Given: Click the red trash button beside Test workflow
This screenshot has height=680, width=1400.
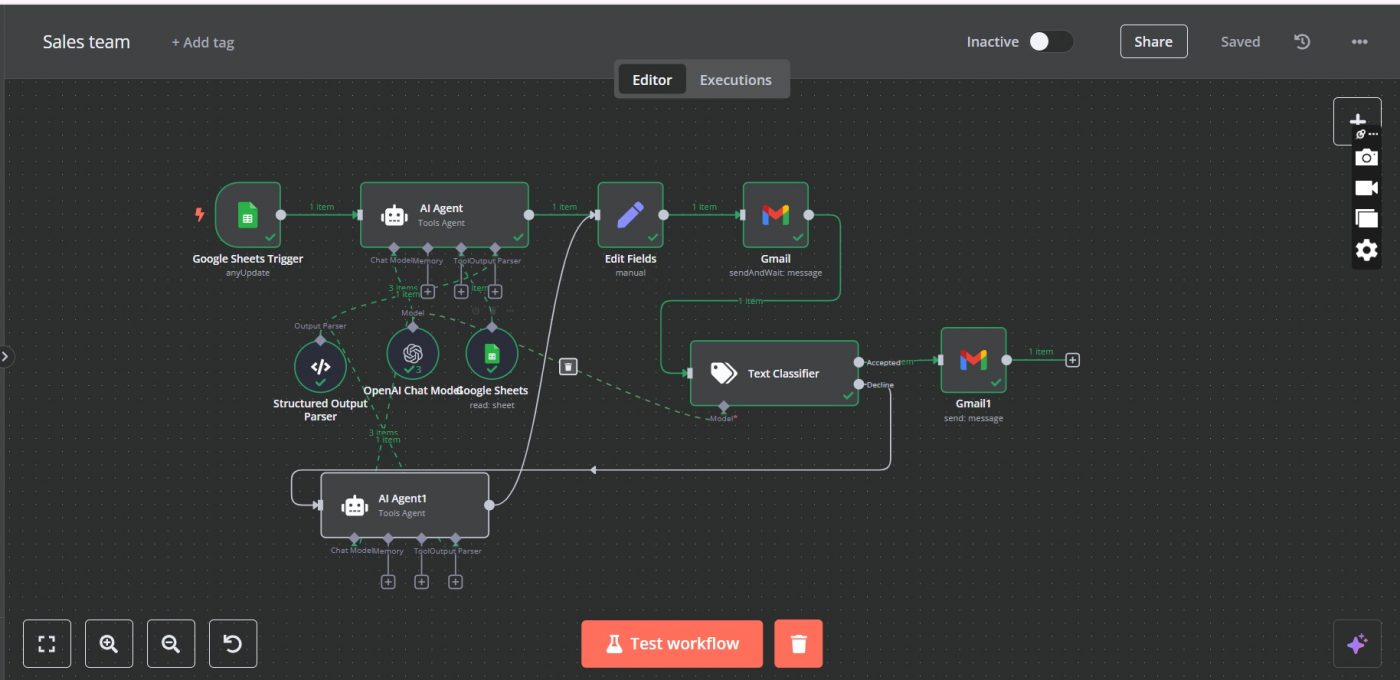Looking at the screenshot, I should [x=798, y=644].
